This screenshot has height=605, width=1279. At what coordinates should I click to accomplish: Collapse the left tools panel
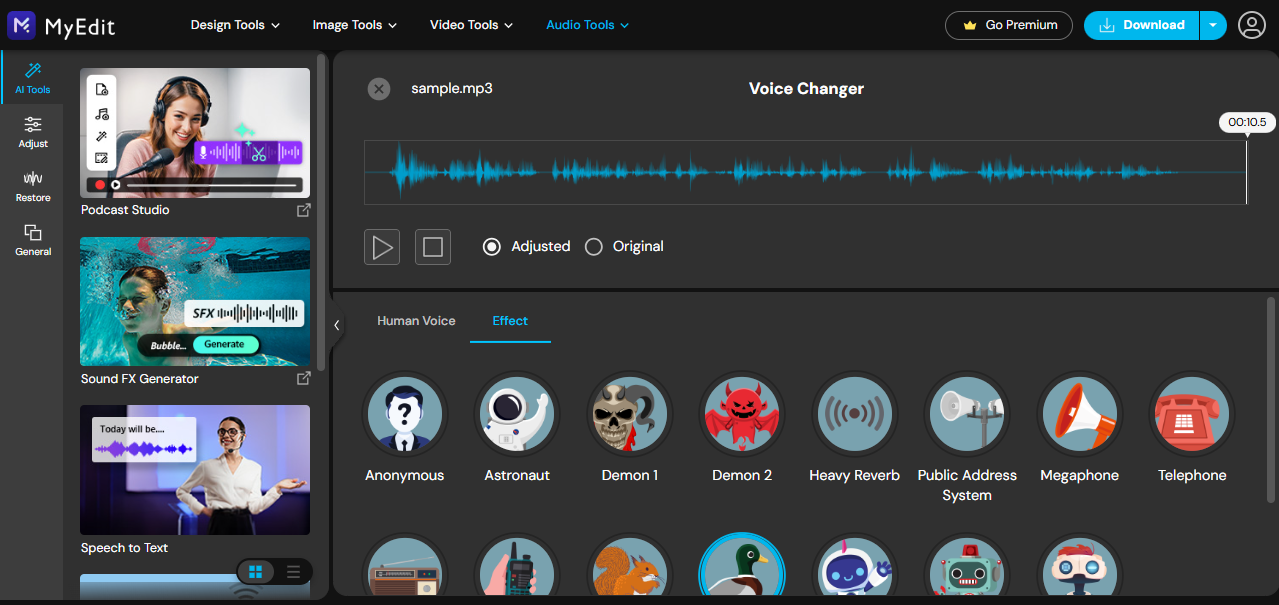click(336, 325)
